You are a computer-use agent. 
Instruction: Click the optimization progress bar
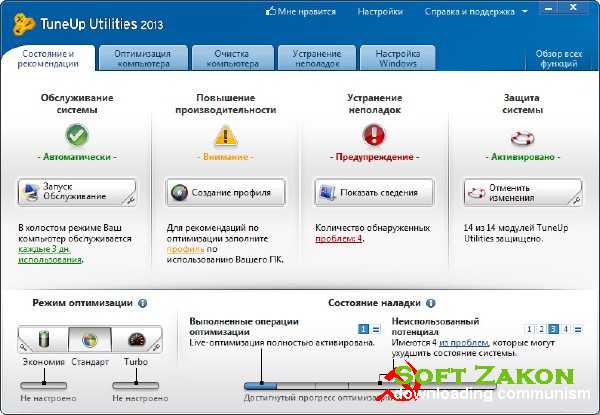[x=369, y=386]
